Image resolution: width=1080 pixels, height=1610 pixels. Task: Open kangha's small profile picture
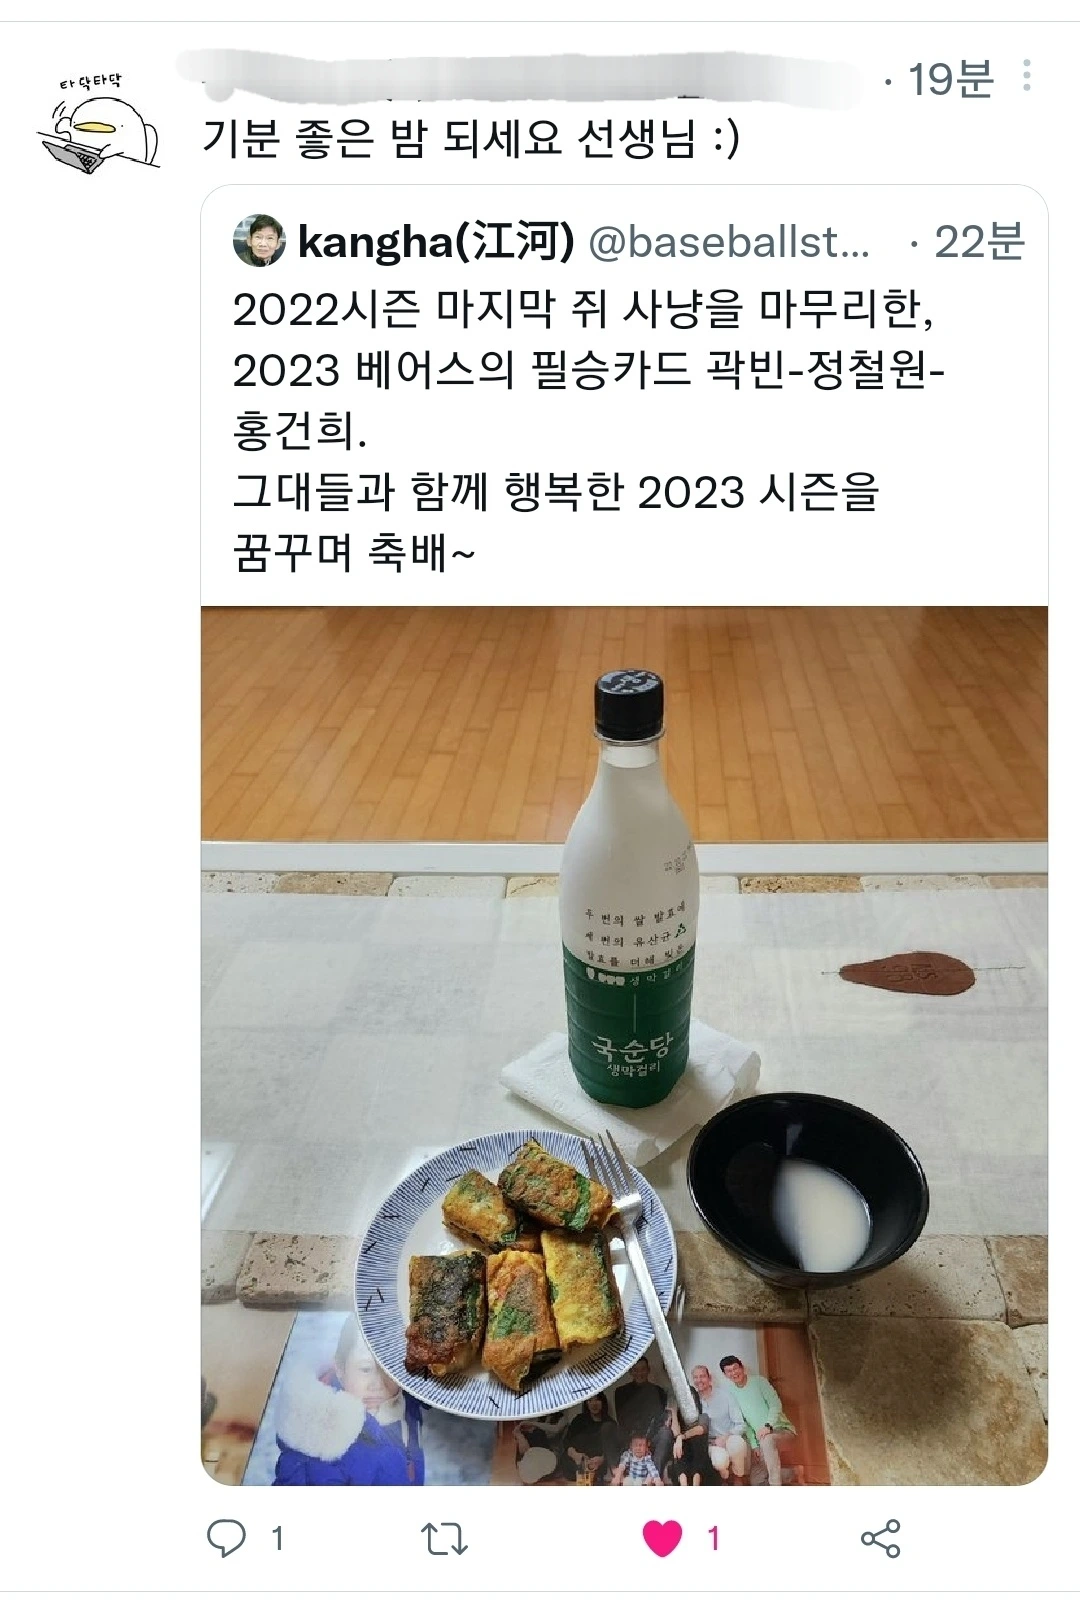pos(259,240)
